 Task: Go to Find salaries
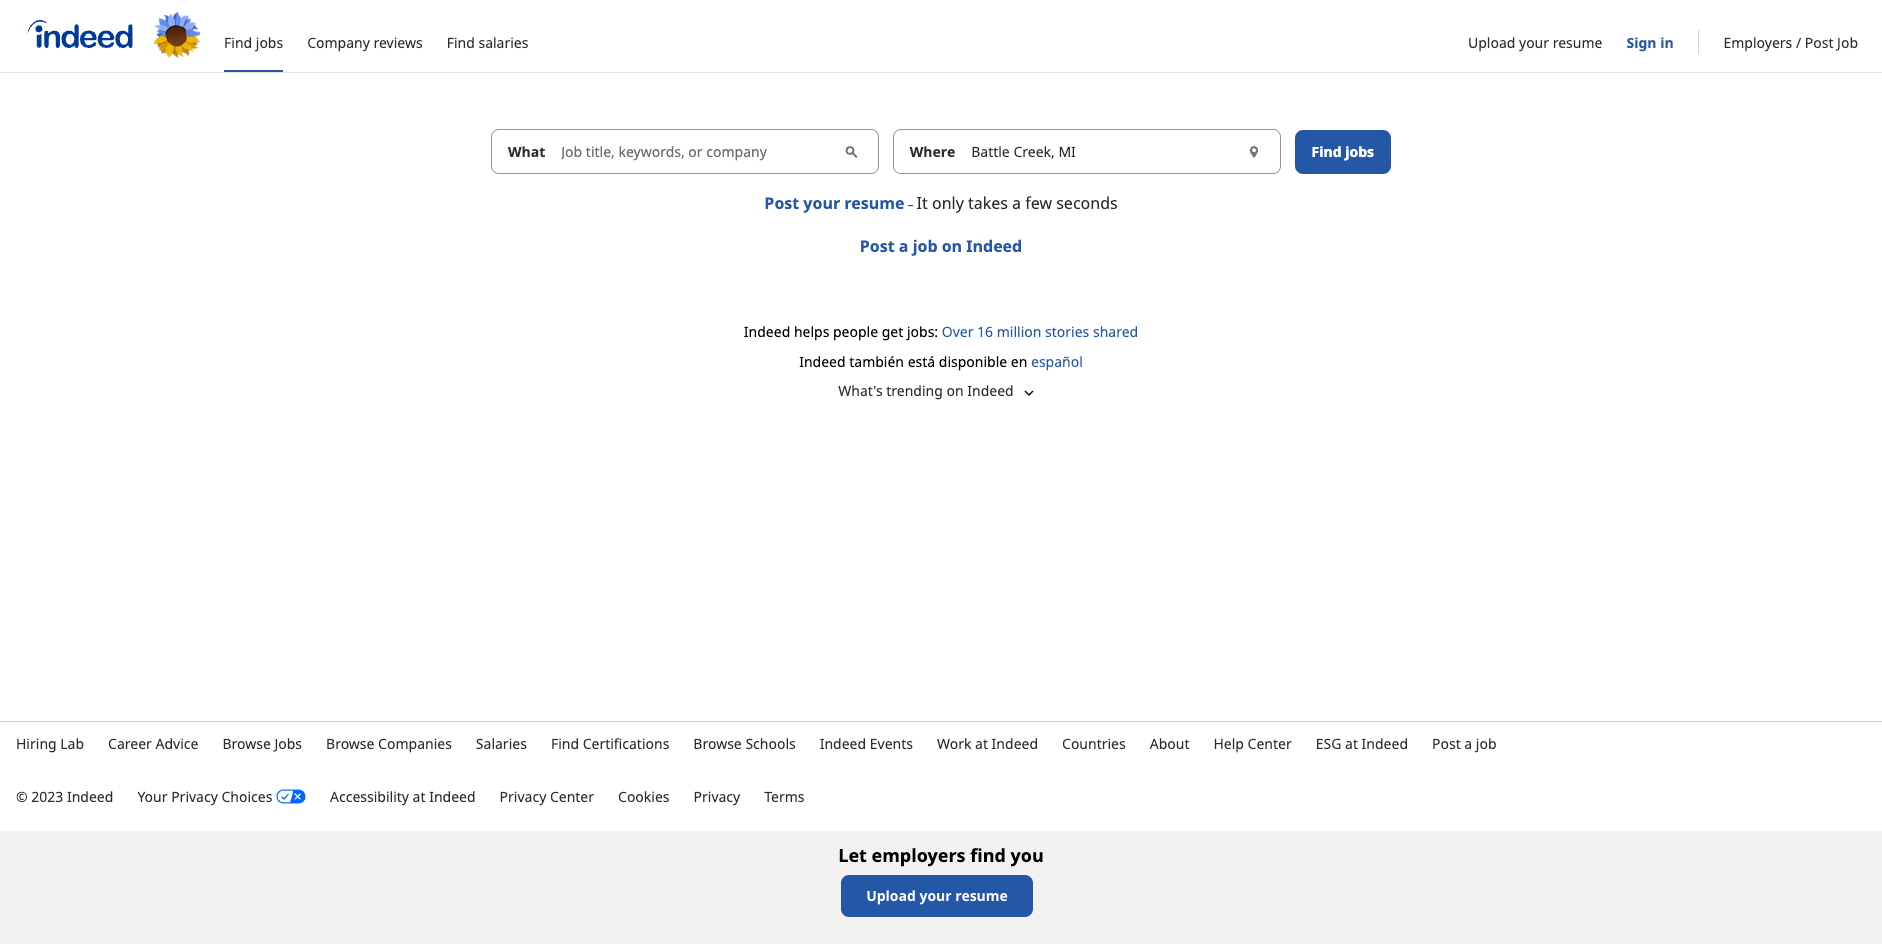[x=487, y=43]
